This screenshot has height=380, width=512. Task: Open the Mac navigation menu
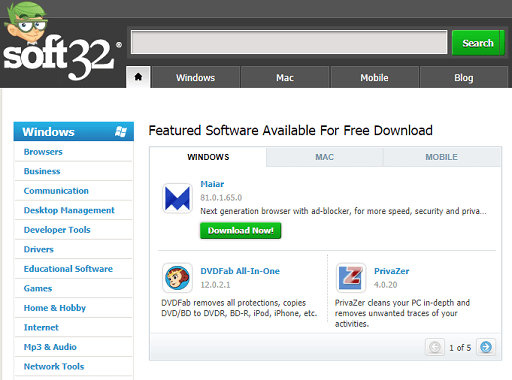285,77
